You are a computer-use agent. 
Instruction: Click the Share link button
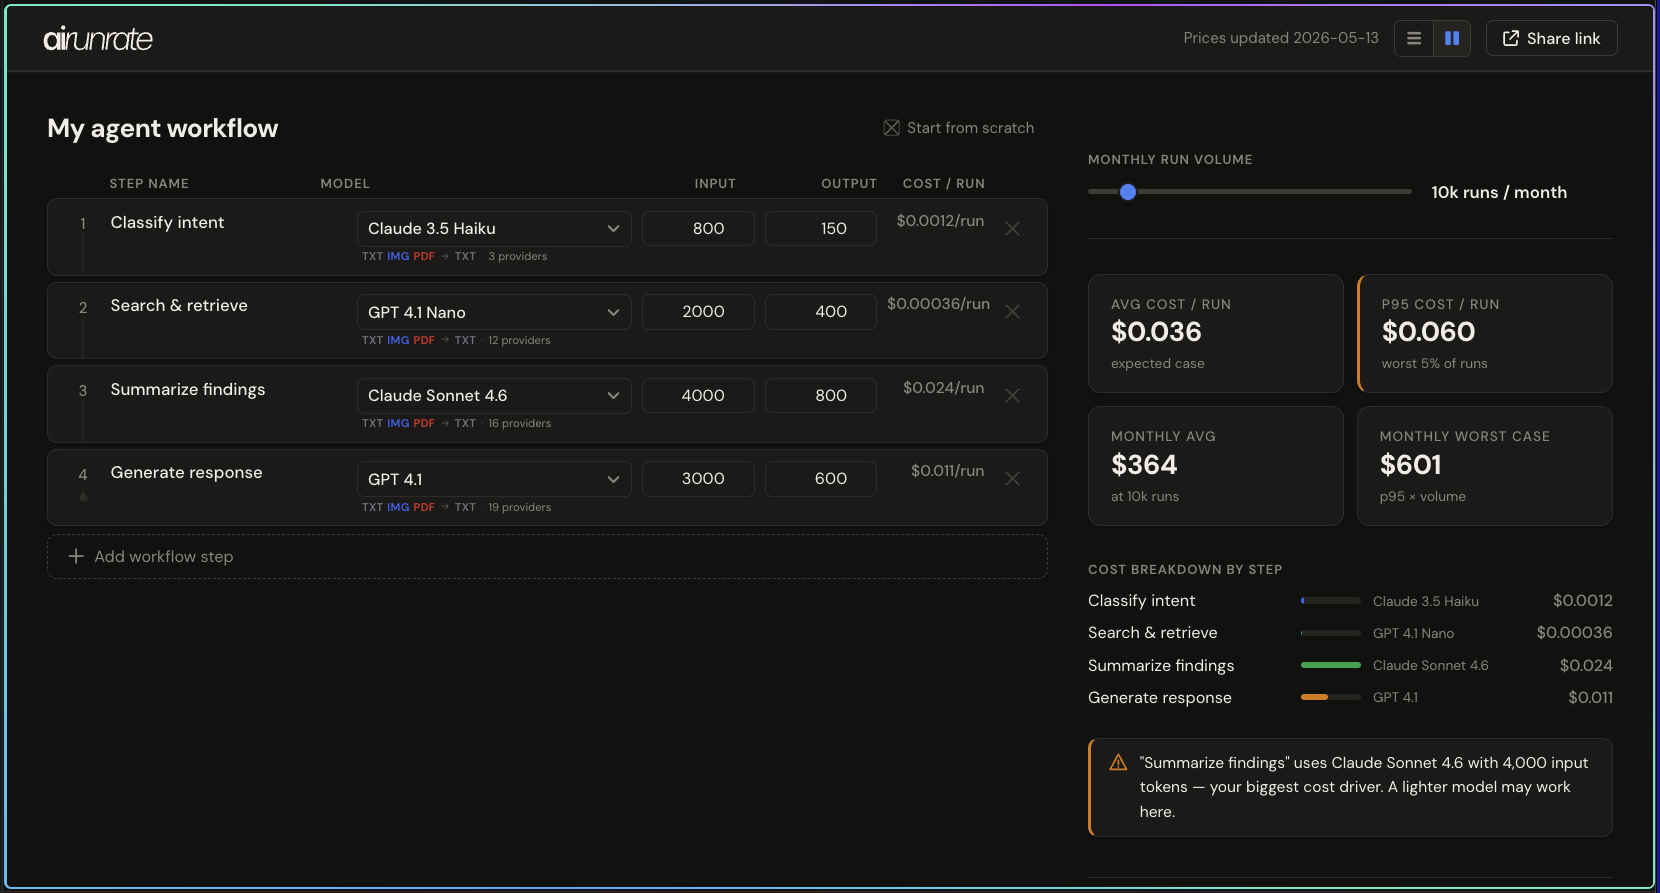pos(1551,38)
